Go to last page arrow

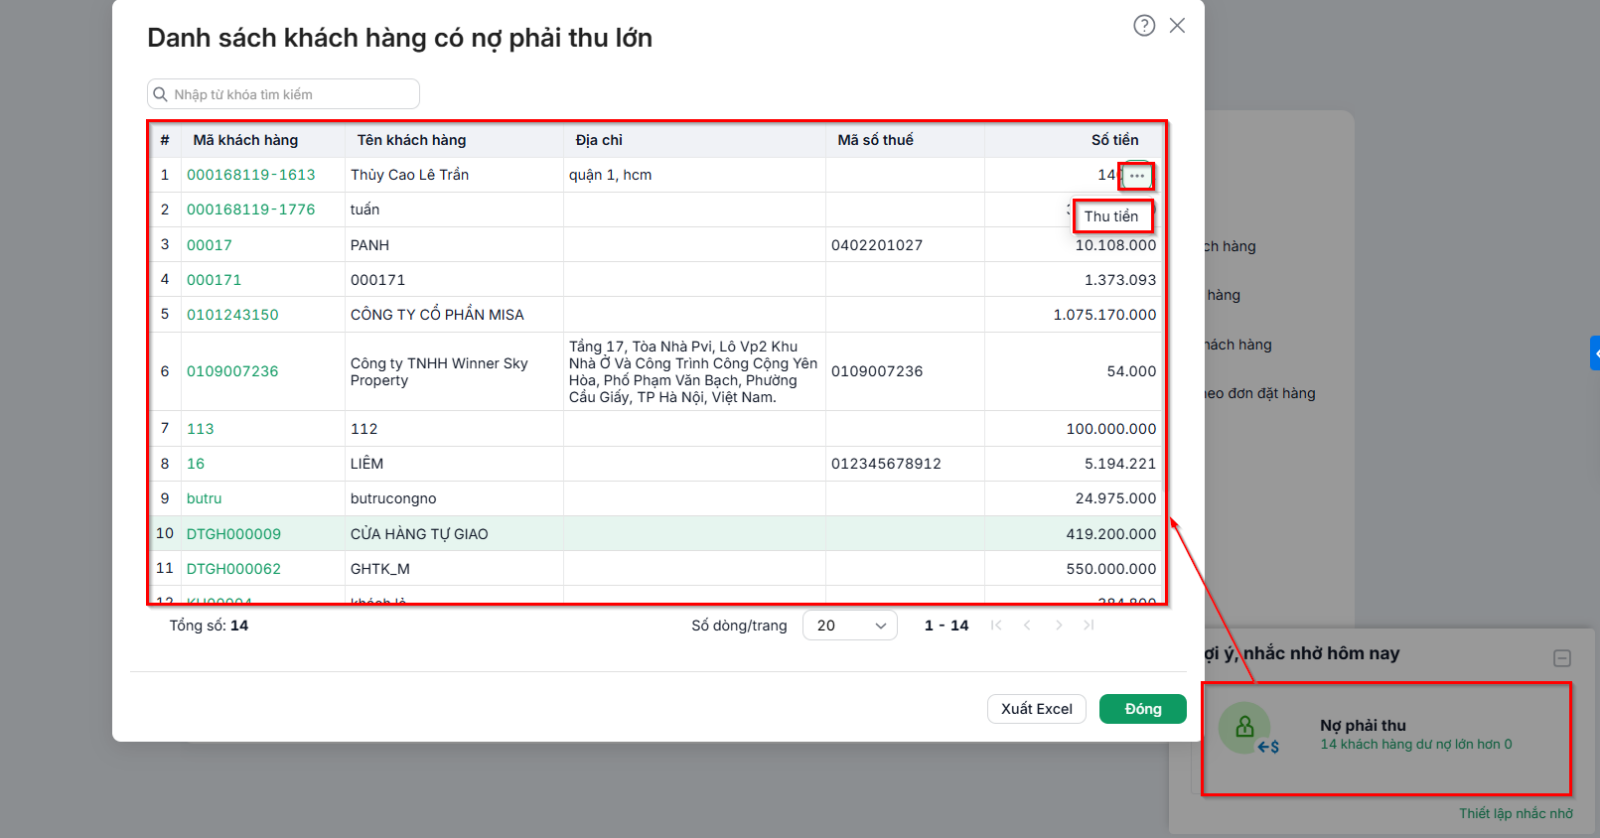(1089, 625)
